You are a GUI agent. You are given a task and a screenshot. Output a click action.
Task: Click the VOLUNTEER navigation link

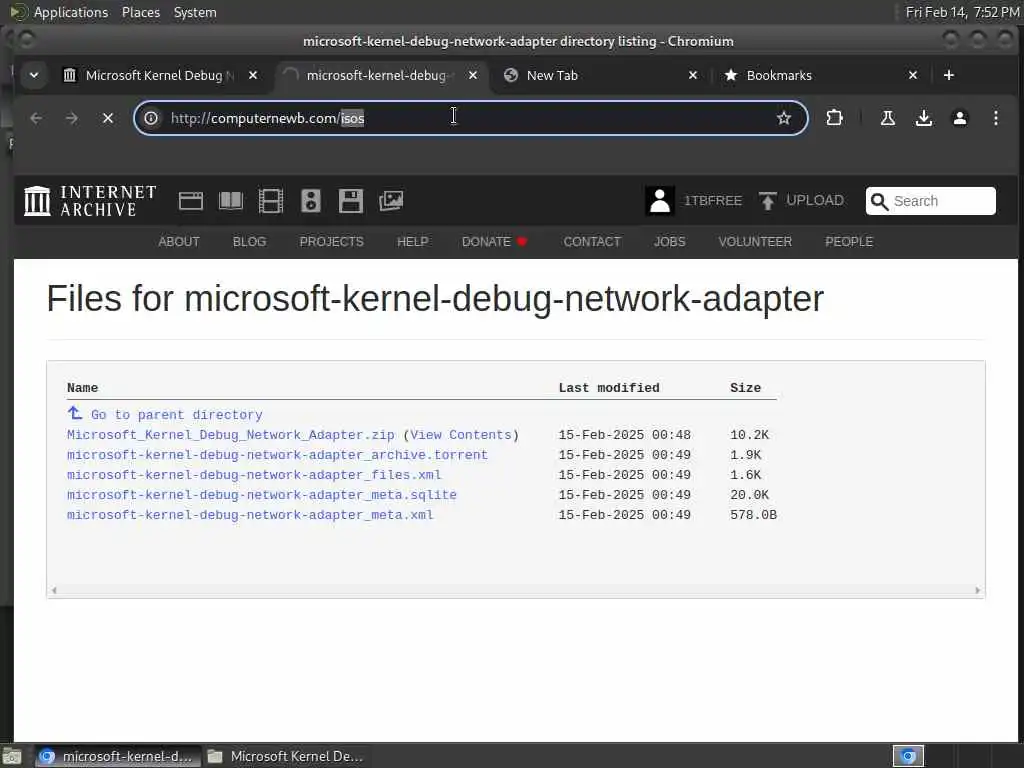click(x=755, y=242)
